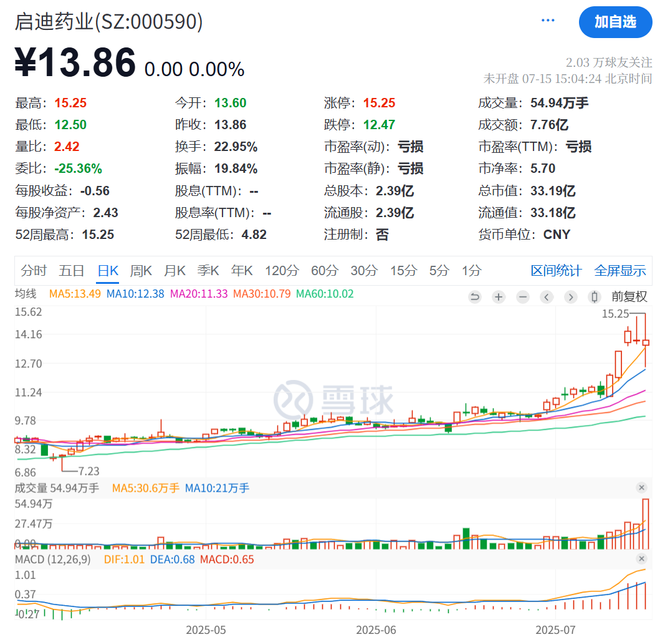The height and width of the screenshot is (642, 660).
Task: Click the 2.03 万球友关注 followers text
Action: coord(609,63)
